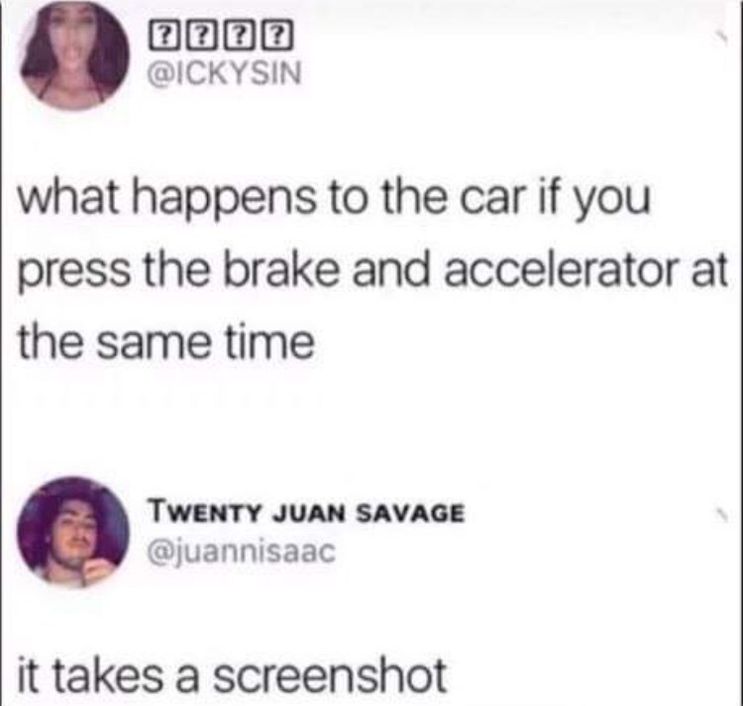The image size is (743, 706).
Task: Click the text 'the same time'
Action: (x=166, y=341)
